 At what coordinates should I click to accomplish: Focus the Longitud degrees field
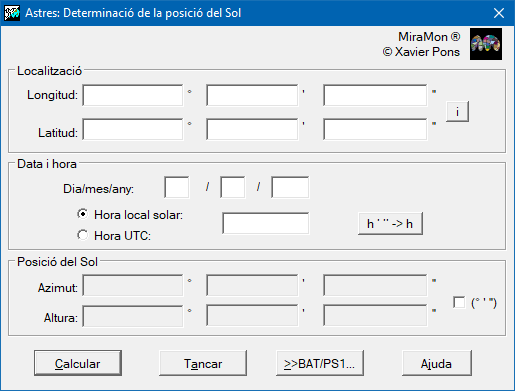click(133, 95)
